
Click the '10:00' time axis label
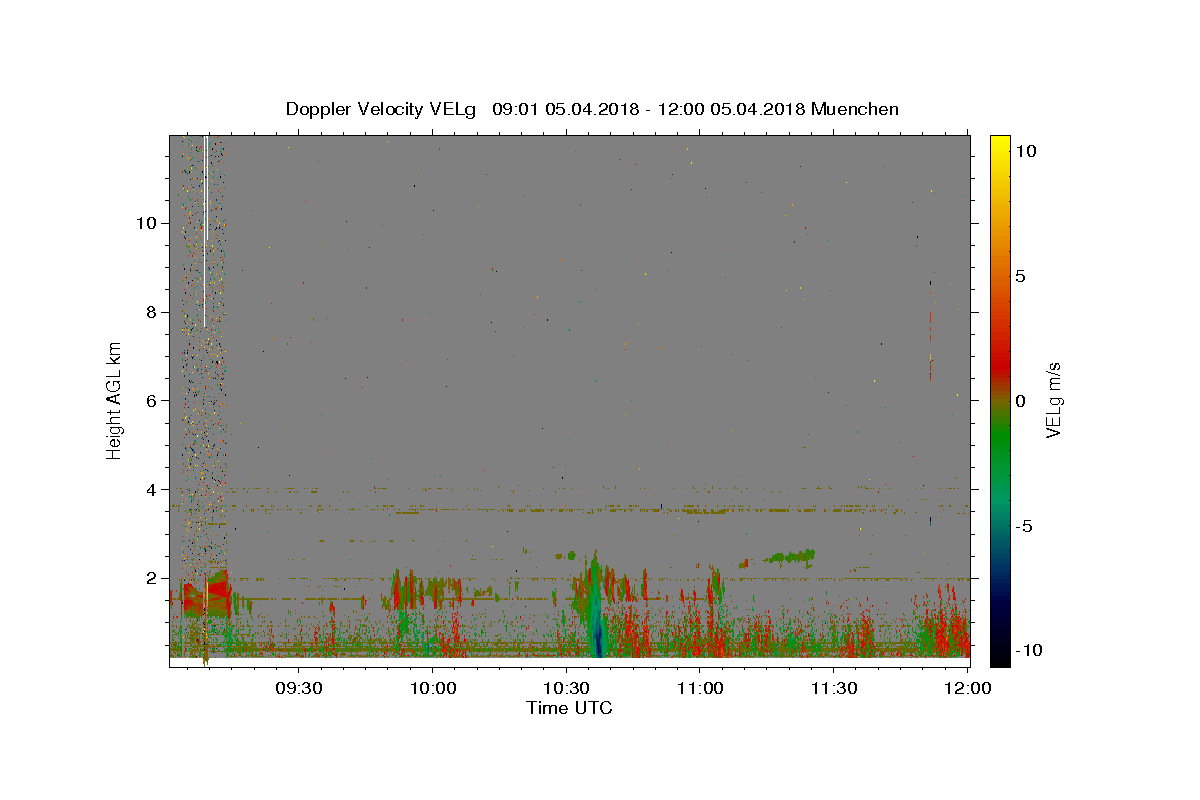coord(432,689)
